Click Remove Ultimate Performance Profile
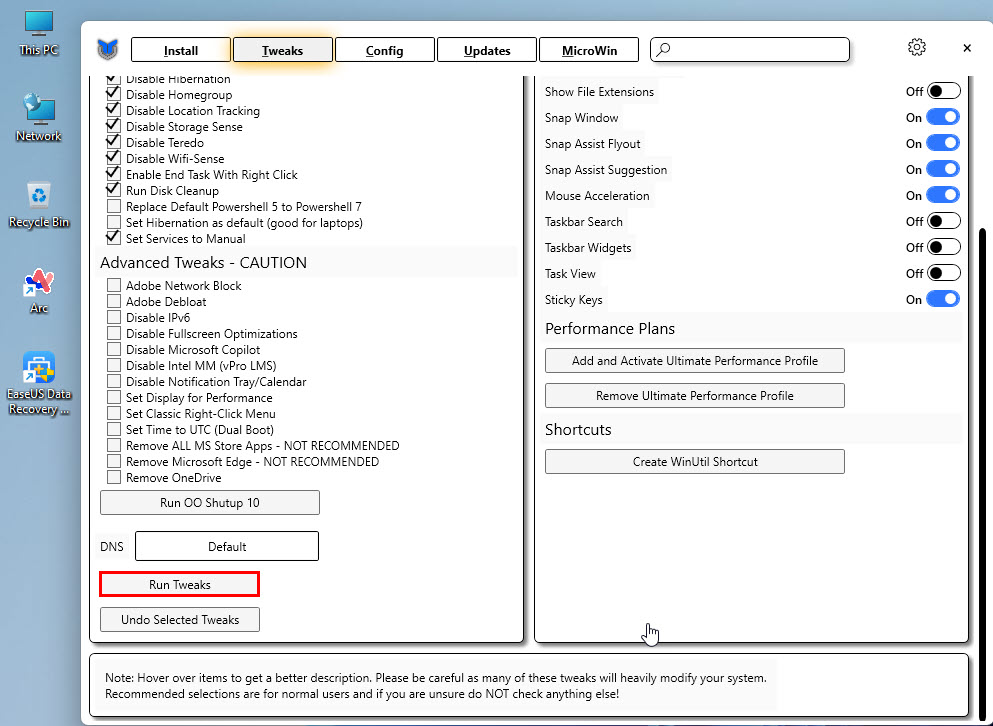993x726 pixels. coord(695,395)
